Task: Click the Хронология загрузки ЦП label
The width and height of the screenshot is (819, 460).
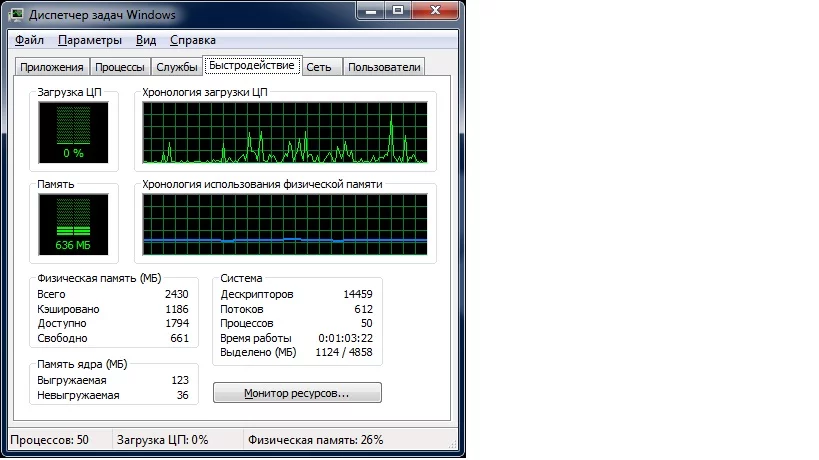Action: coord(205,92)
